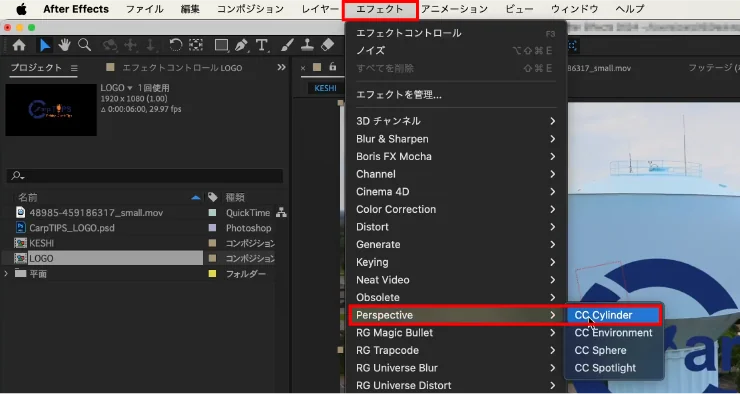
Task: Click the KESHI composition icon
Action: point(20,243)
